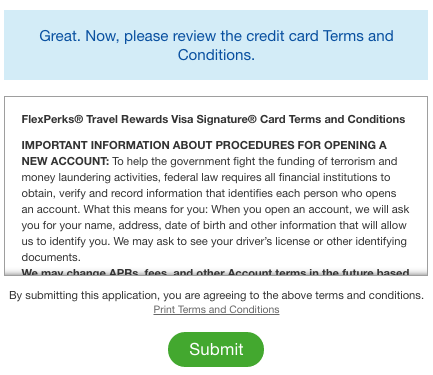Click the "NEW ACCOUNT:" bold label
Viewport: 433px width, 375px height.
tap(65, 161)
